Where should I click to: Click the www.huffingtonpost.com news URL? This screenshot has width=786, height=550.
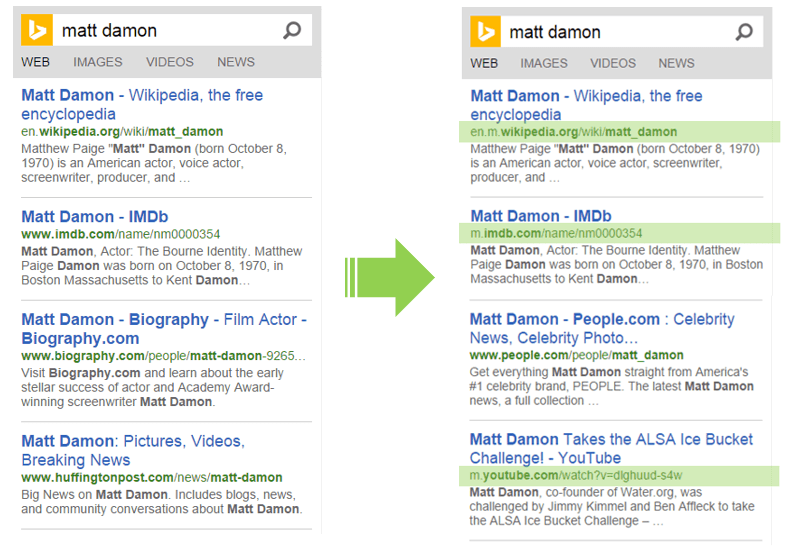coord(152,478)
